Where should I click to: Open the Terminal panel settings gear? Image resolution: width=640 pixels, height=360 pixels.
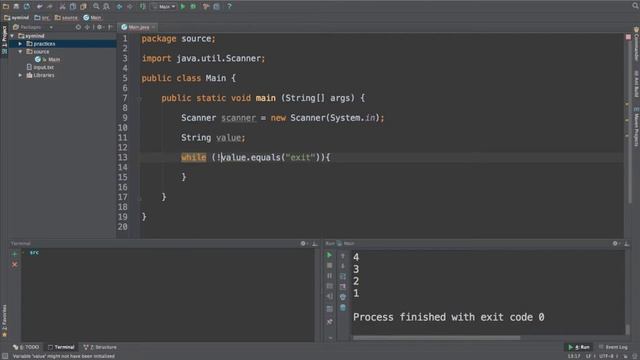tap(303, 243)
